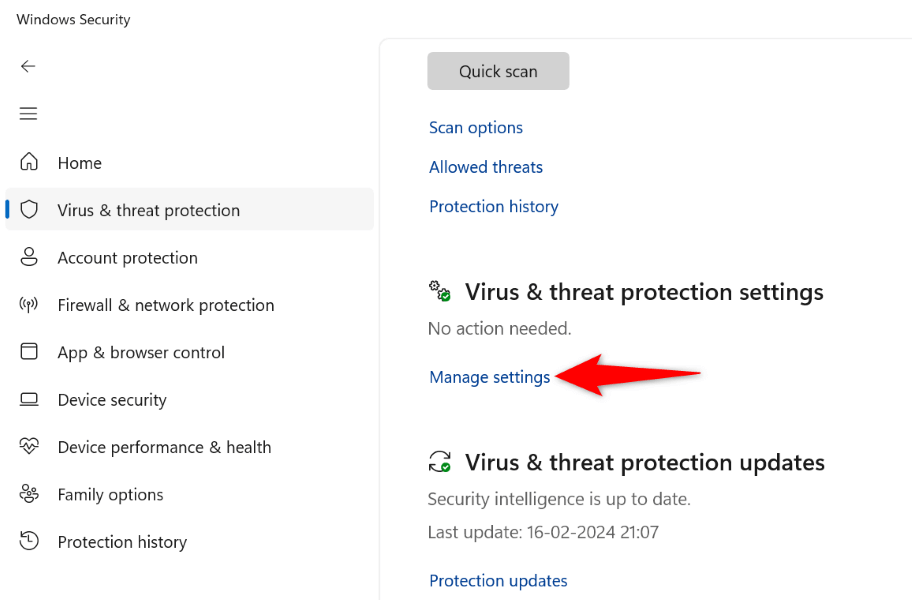This screenshot has height=600, width=912.
Task: Click the Device performance heart icon
Action: (x=29, y=447)
